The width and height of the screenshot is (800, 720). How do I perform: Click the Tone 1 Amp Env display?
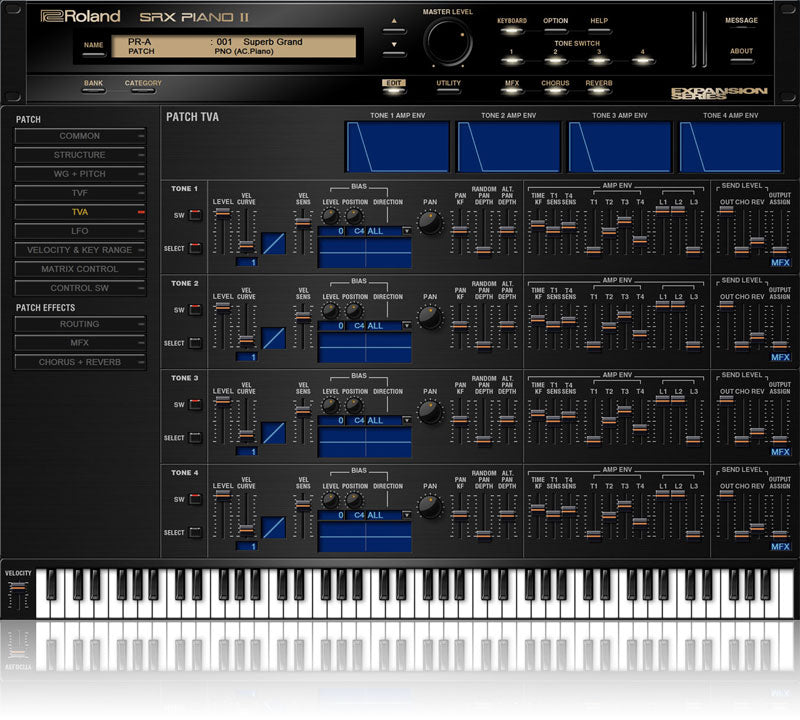397,147
